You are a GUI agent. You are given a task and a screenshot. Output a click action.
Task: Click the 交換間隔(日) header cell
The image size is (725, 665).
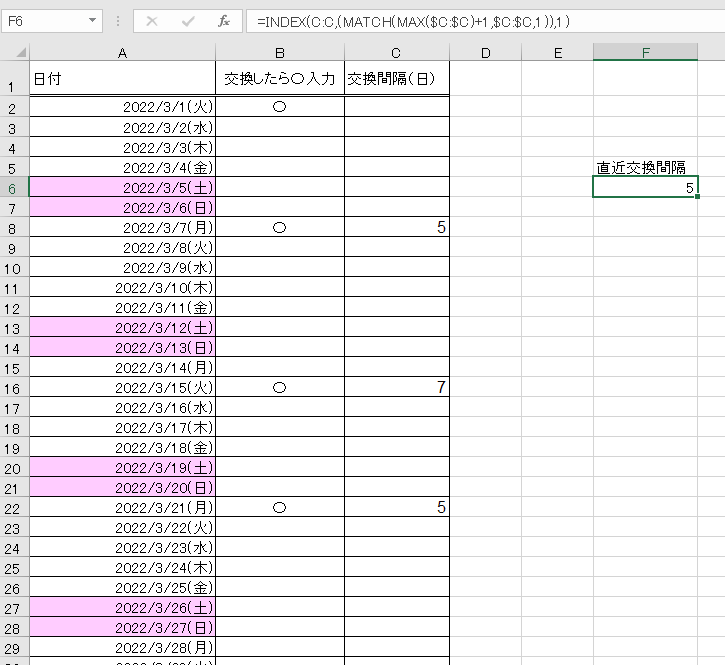397,78
